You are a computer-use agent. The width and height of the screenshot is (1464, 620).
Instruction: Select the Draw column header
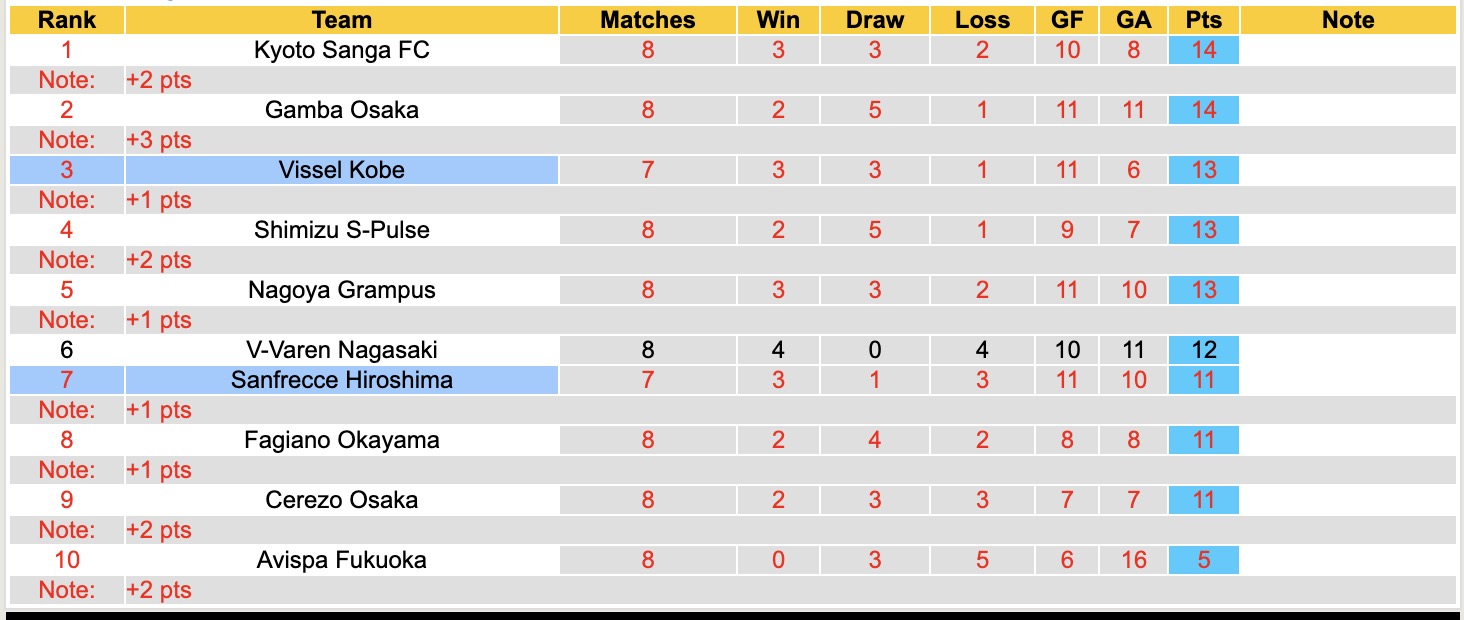click(x=874, y=20)
